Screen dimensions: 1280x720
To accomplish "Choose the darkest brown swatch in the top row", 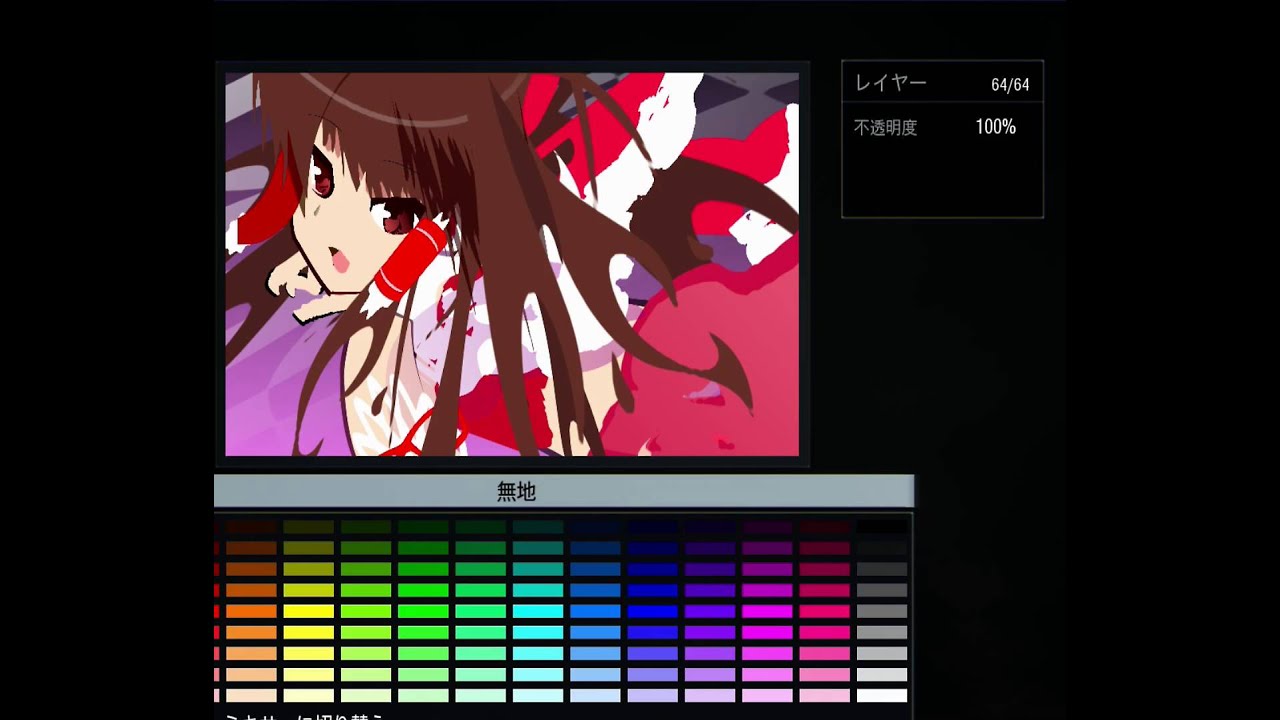I will pyautogui.click(x=251, y=527).
